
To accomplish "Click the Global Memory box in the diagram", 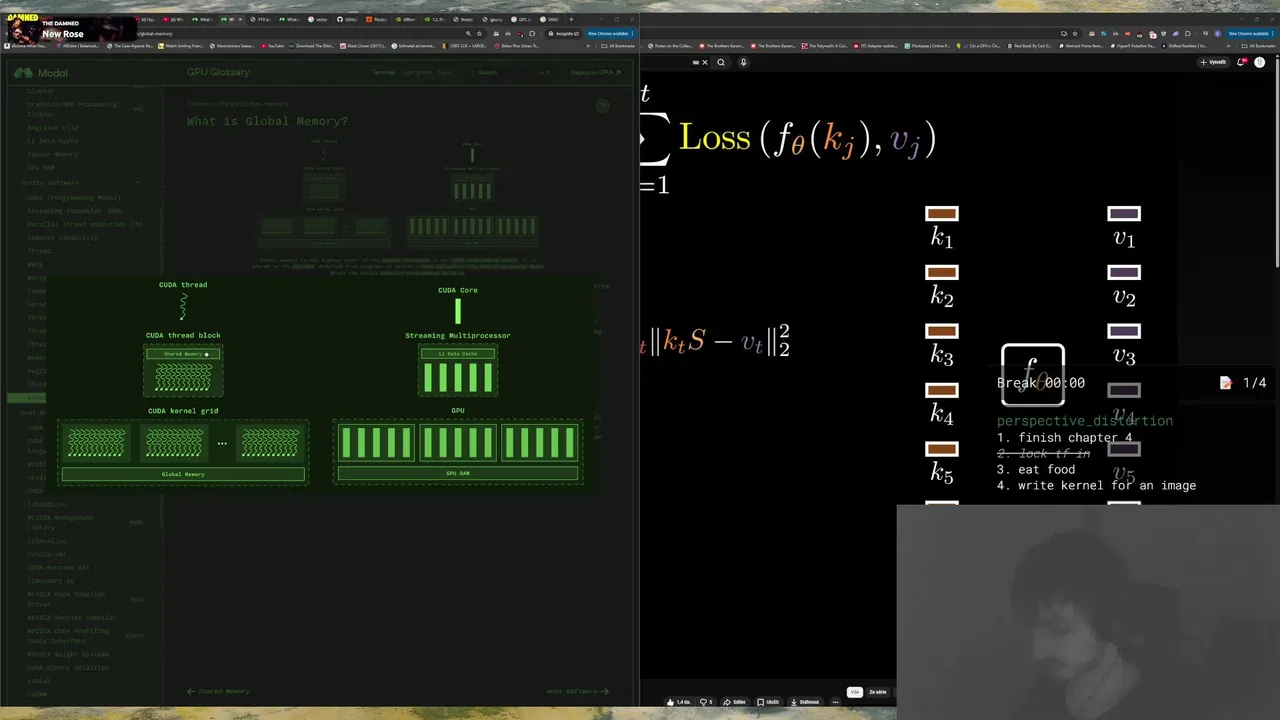I will point(183,474).
